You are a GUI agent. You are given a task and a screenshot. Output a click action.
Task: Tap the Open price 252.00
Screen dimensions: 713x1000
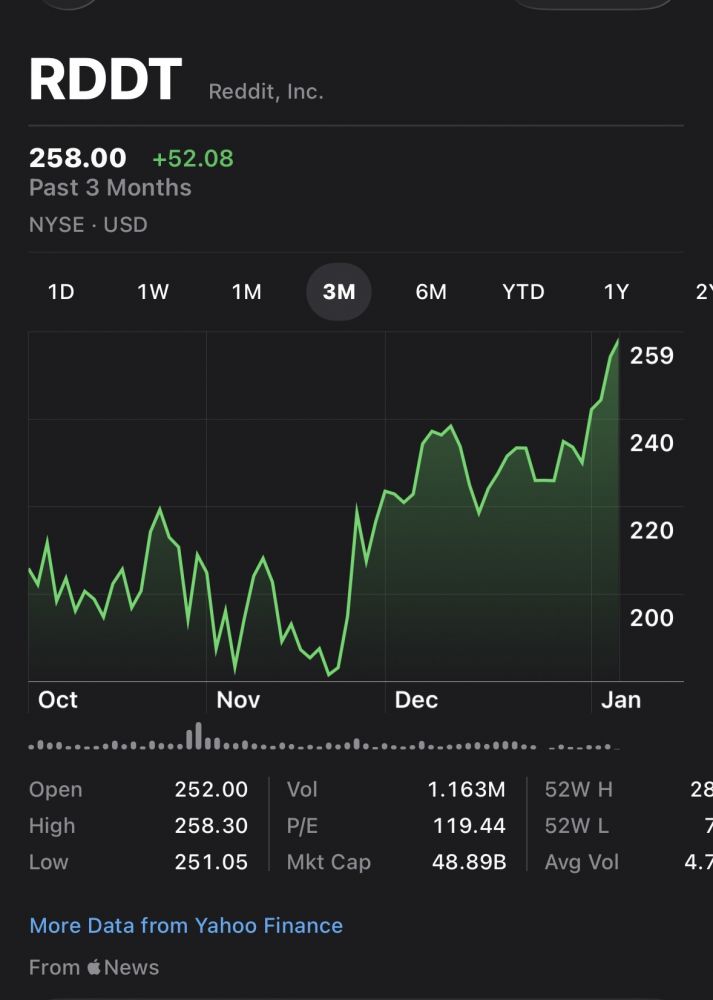click(x=211, y=790)
